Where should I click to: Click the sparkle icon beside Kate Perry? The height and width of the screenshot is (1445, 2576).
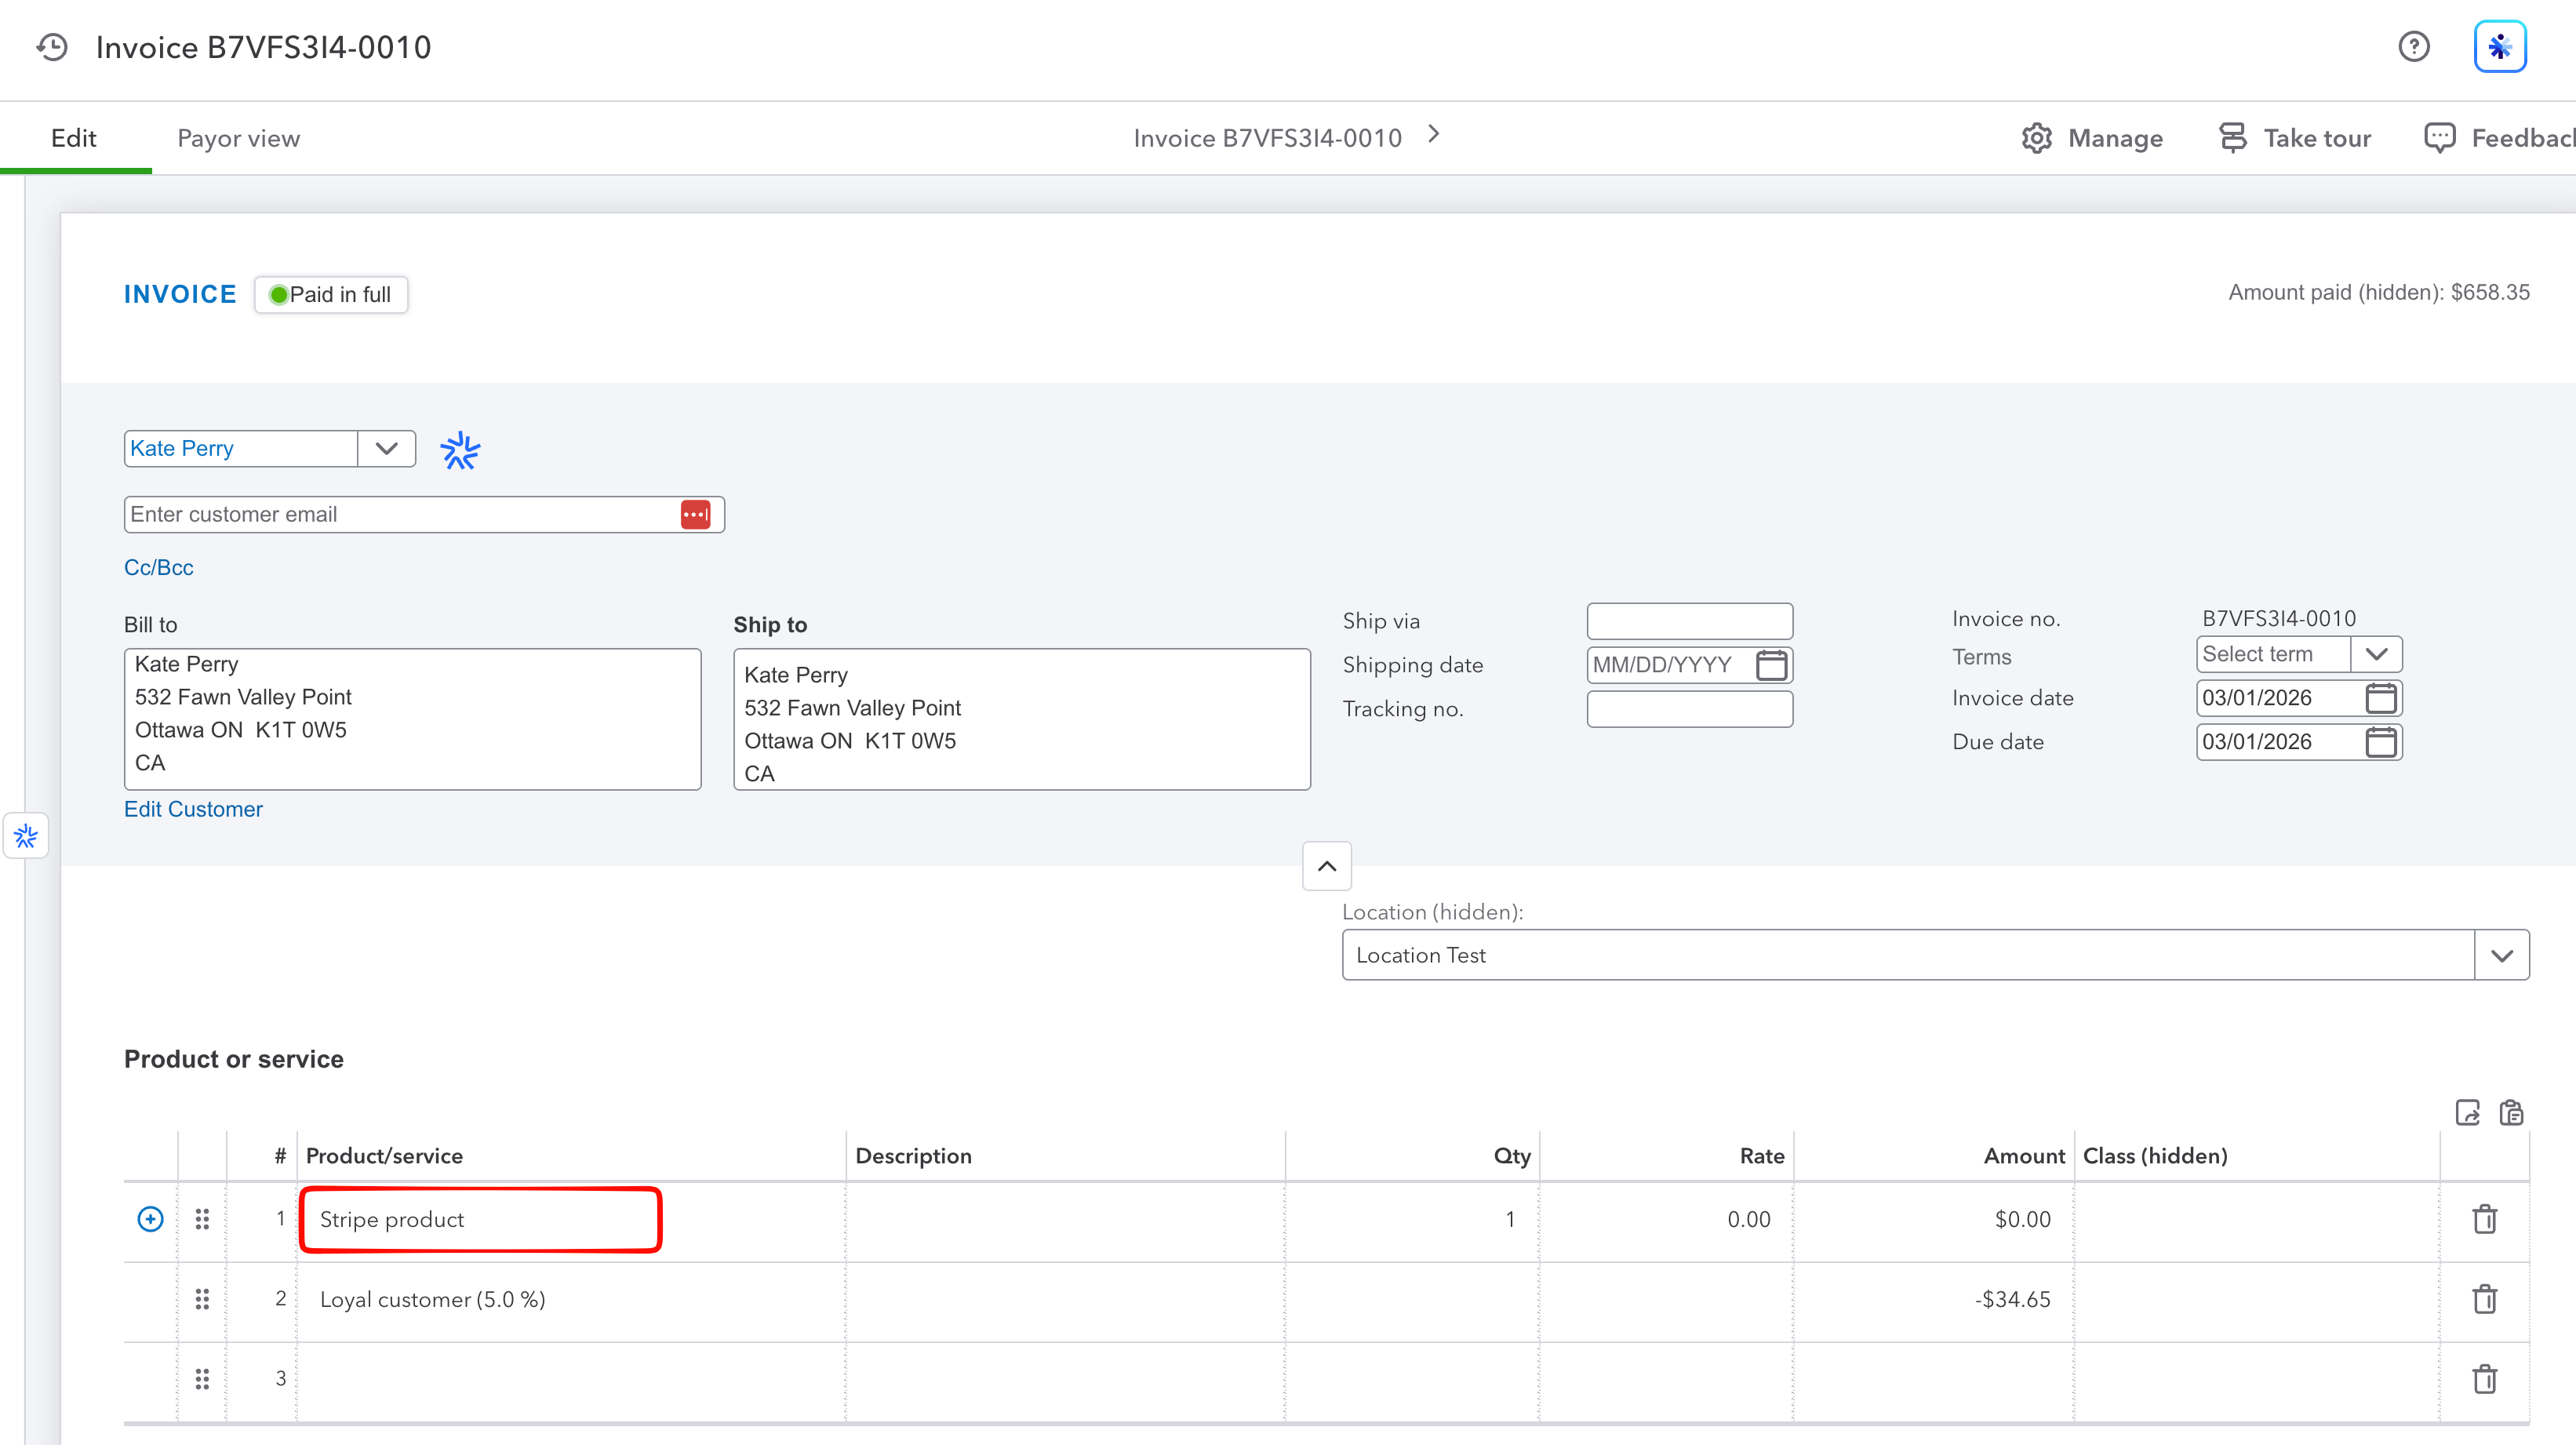460,450
